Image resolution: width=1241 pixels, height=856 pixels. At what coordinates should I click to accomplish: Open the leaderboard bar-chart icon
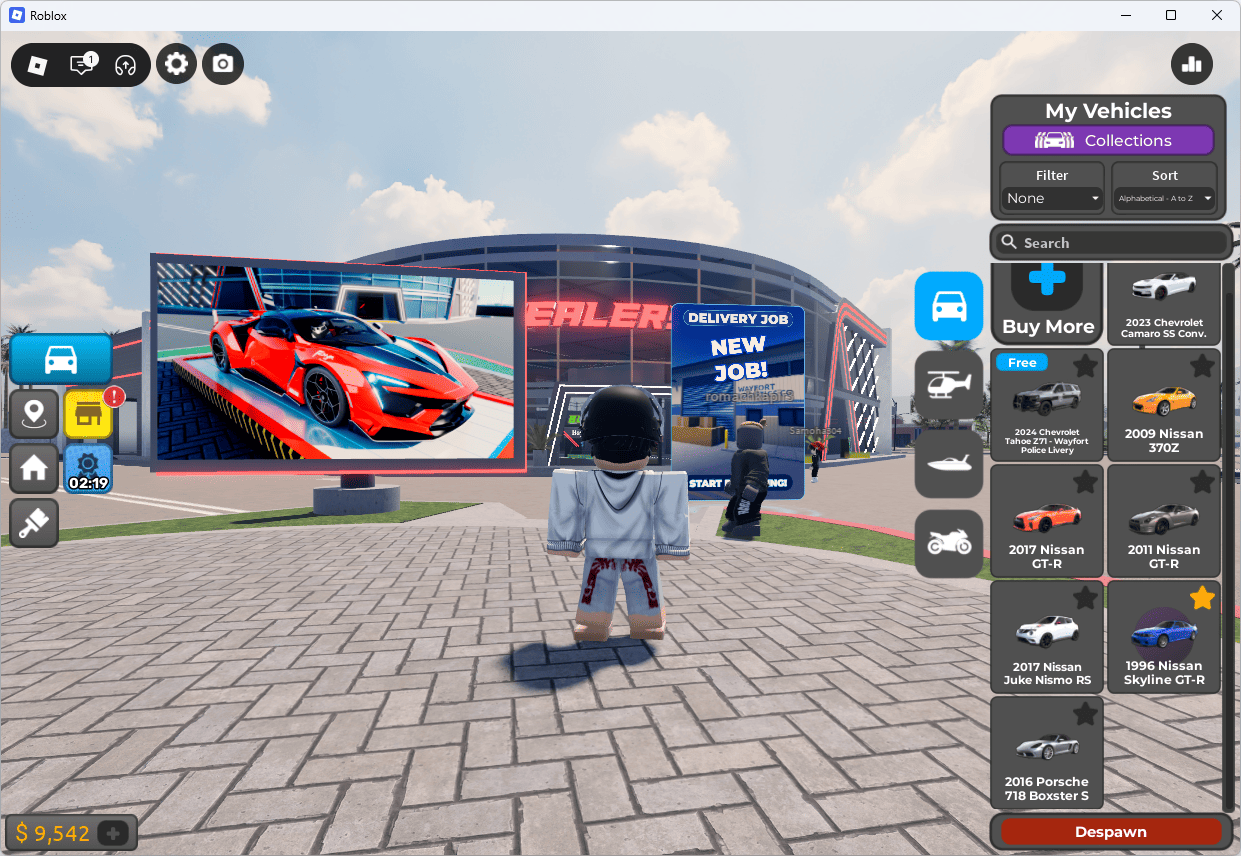[x=1192, y=64]
